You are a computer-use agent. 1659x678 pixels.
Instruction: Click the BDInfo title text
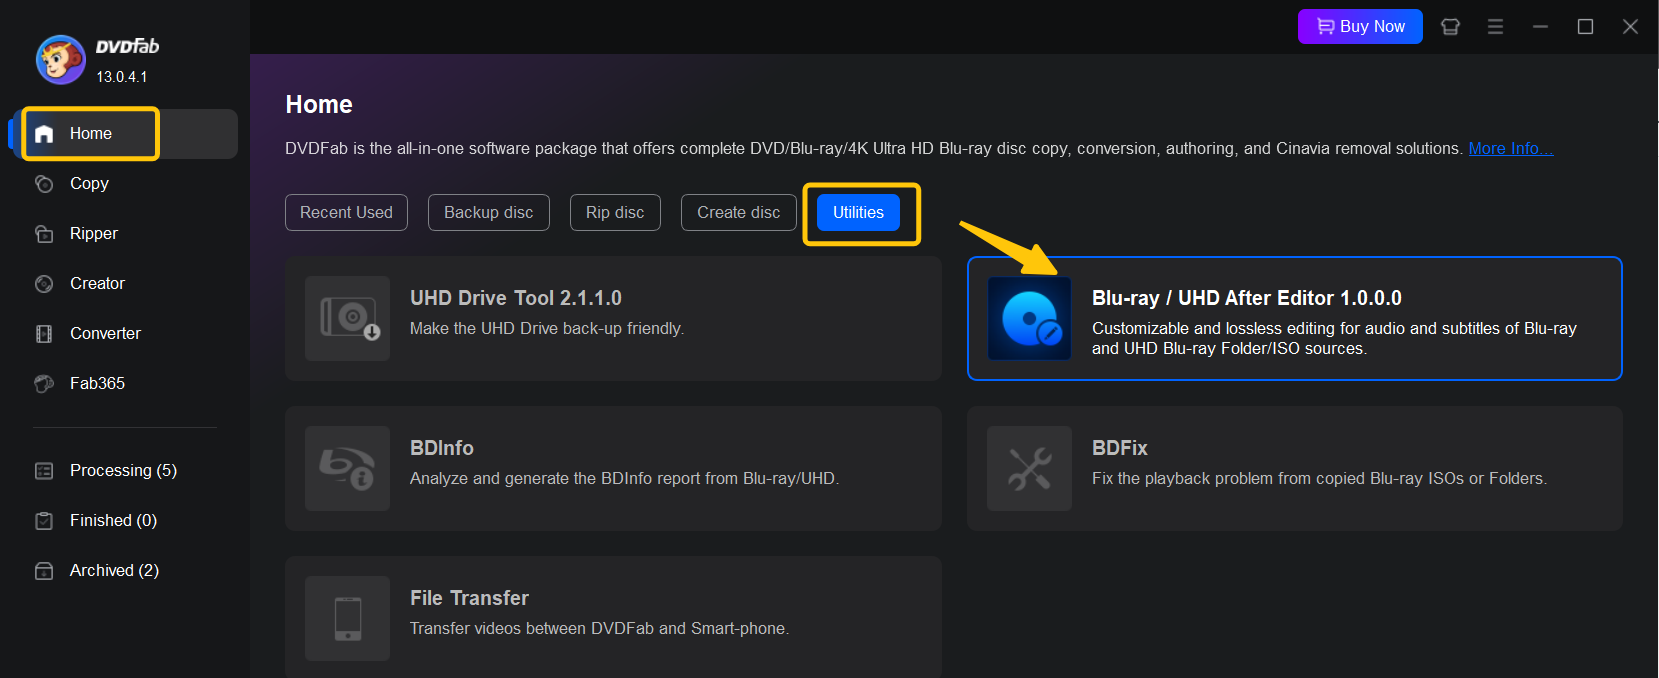click(x=442, y=448)
